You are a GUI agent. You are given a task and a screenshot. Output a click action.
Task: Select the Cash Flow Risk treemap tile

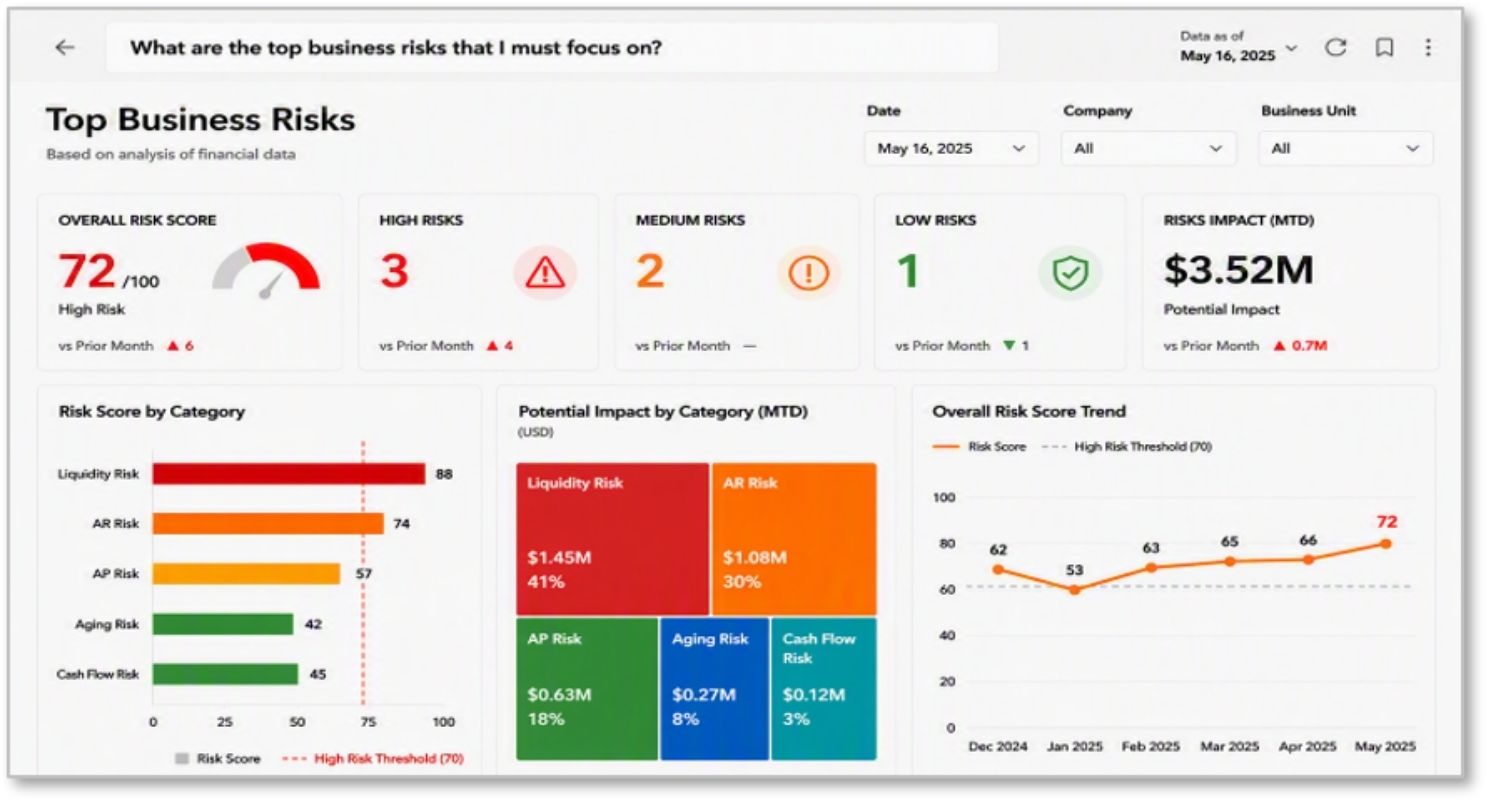point(824,689)
